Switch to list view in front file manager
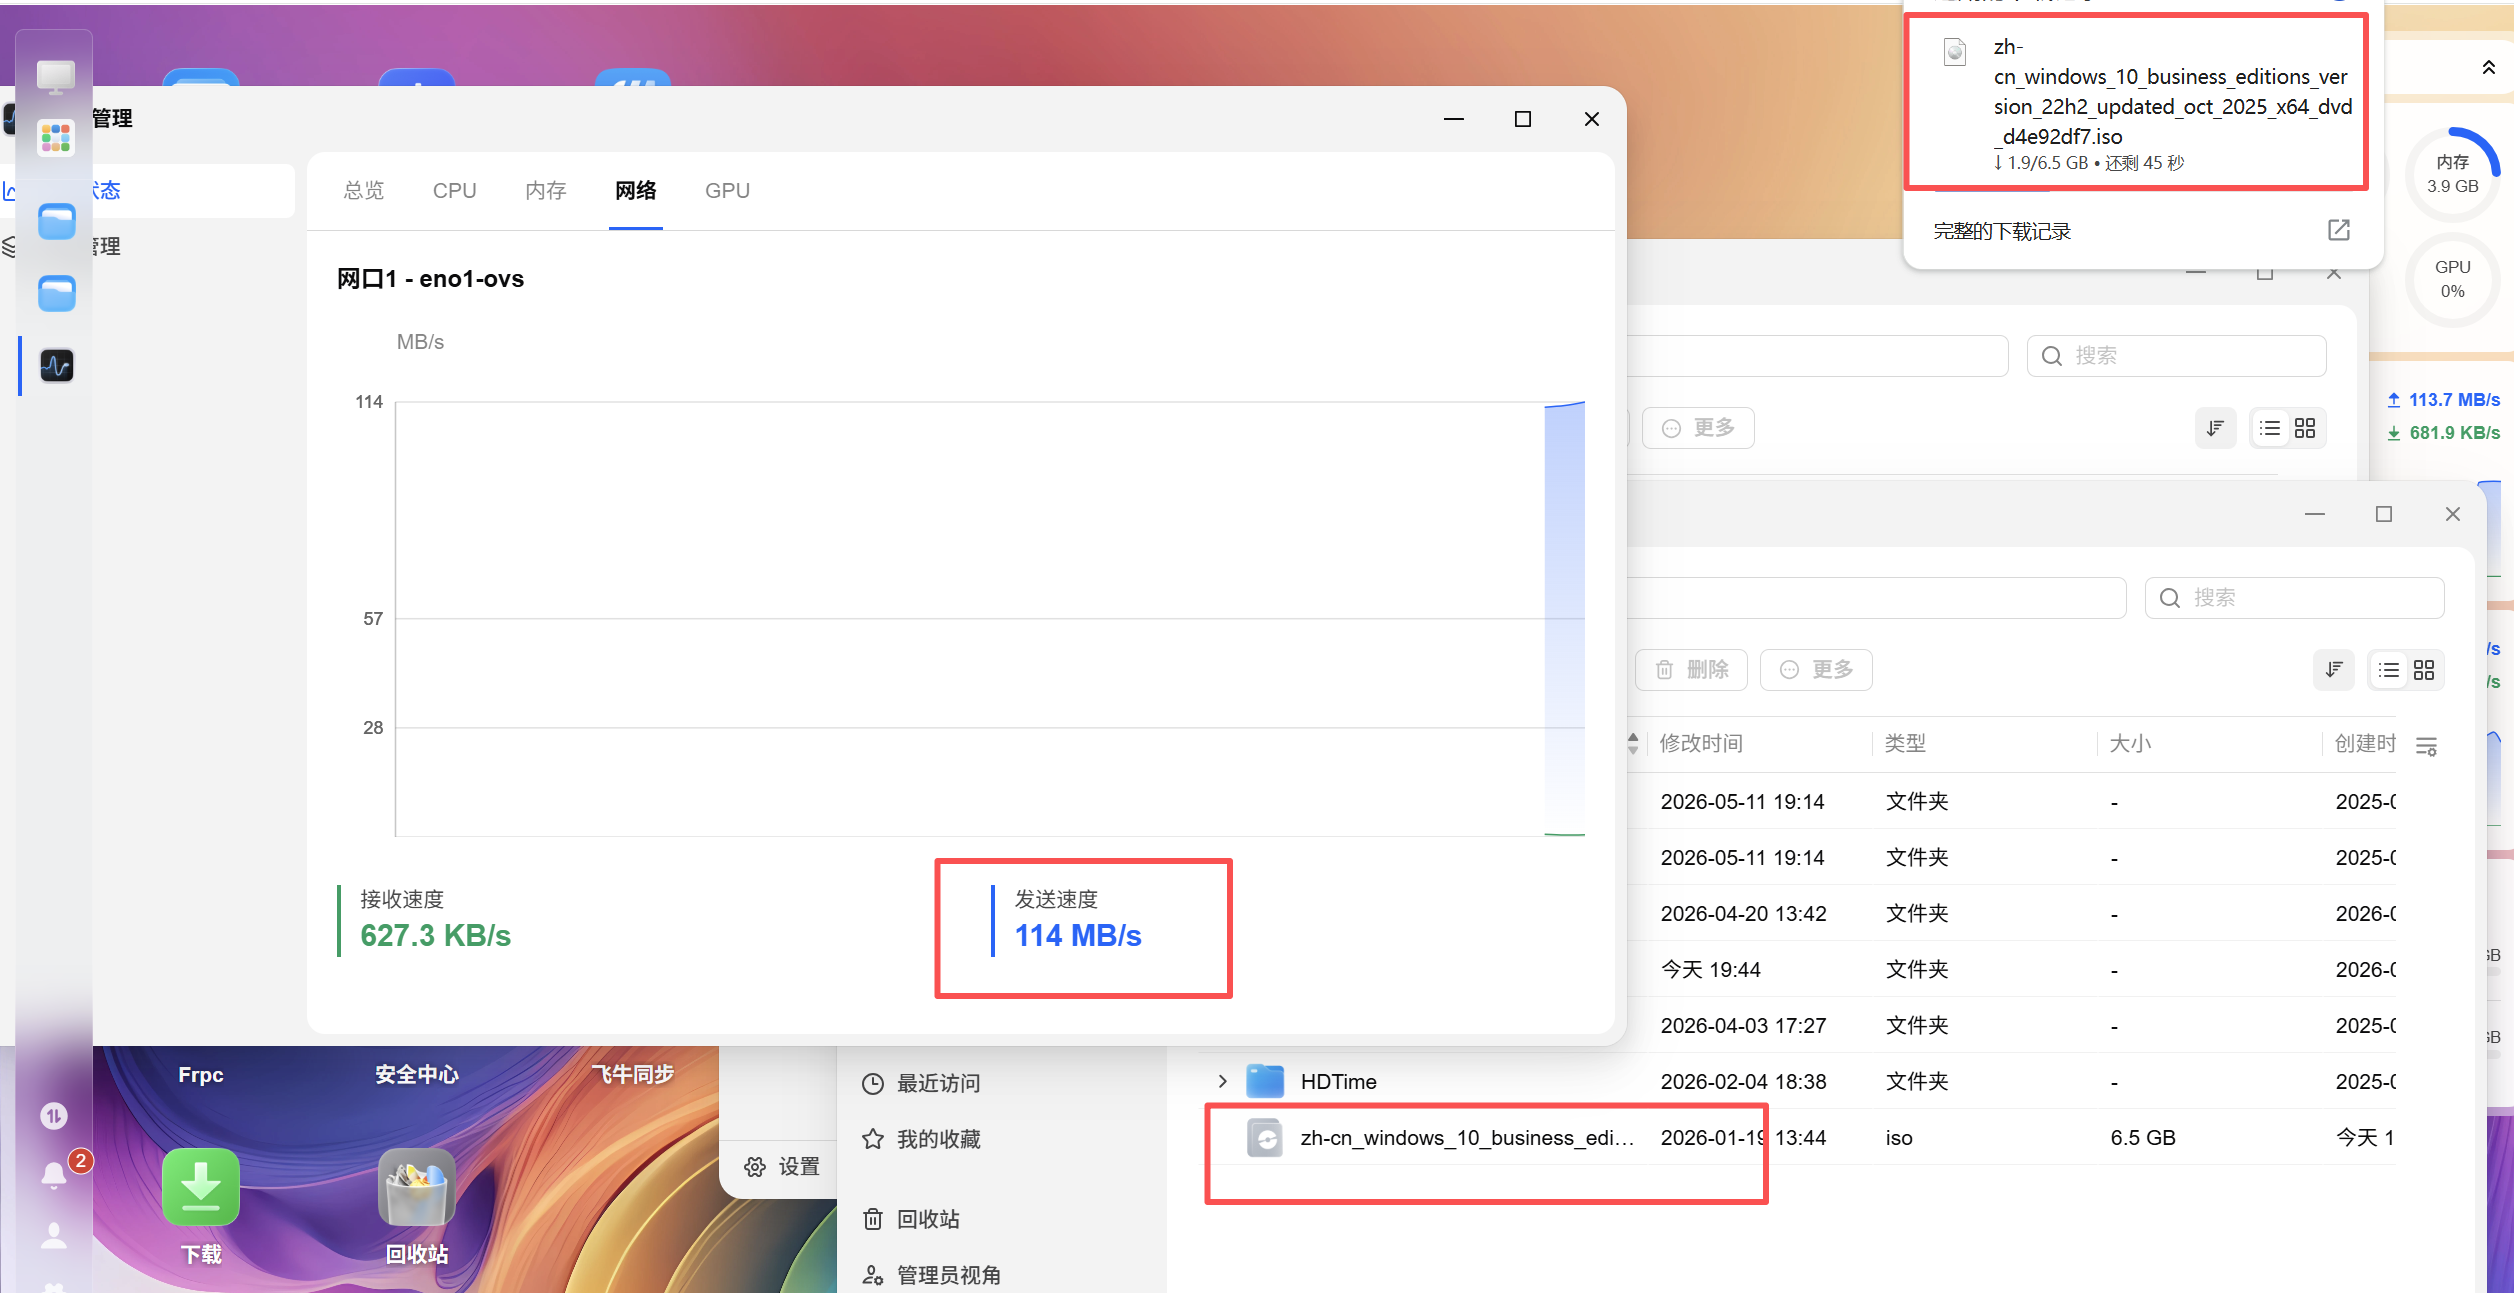This screenshot has width=2514, height=1293. [2389, 669]
